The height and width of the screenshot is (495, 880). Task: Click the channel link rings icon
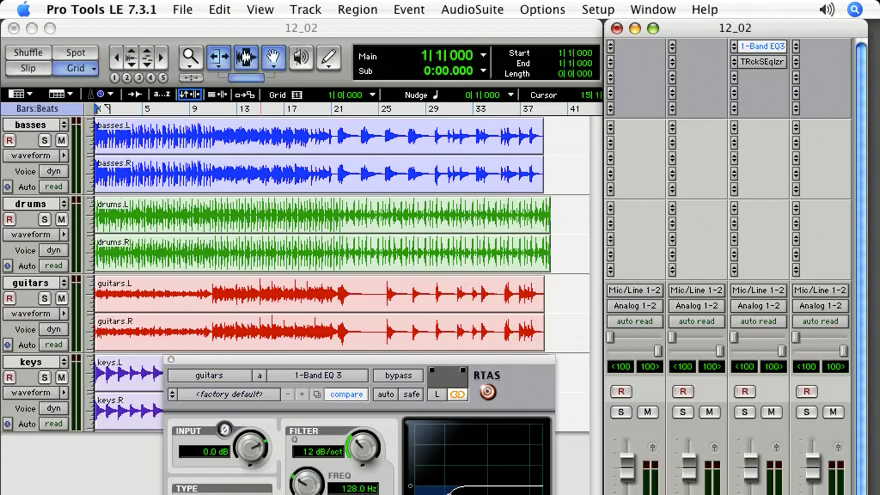[x=457, y=395]
